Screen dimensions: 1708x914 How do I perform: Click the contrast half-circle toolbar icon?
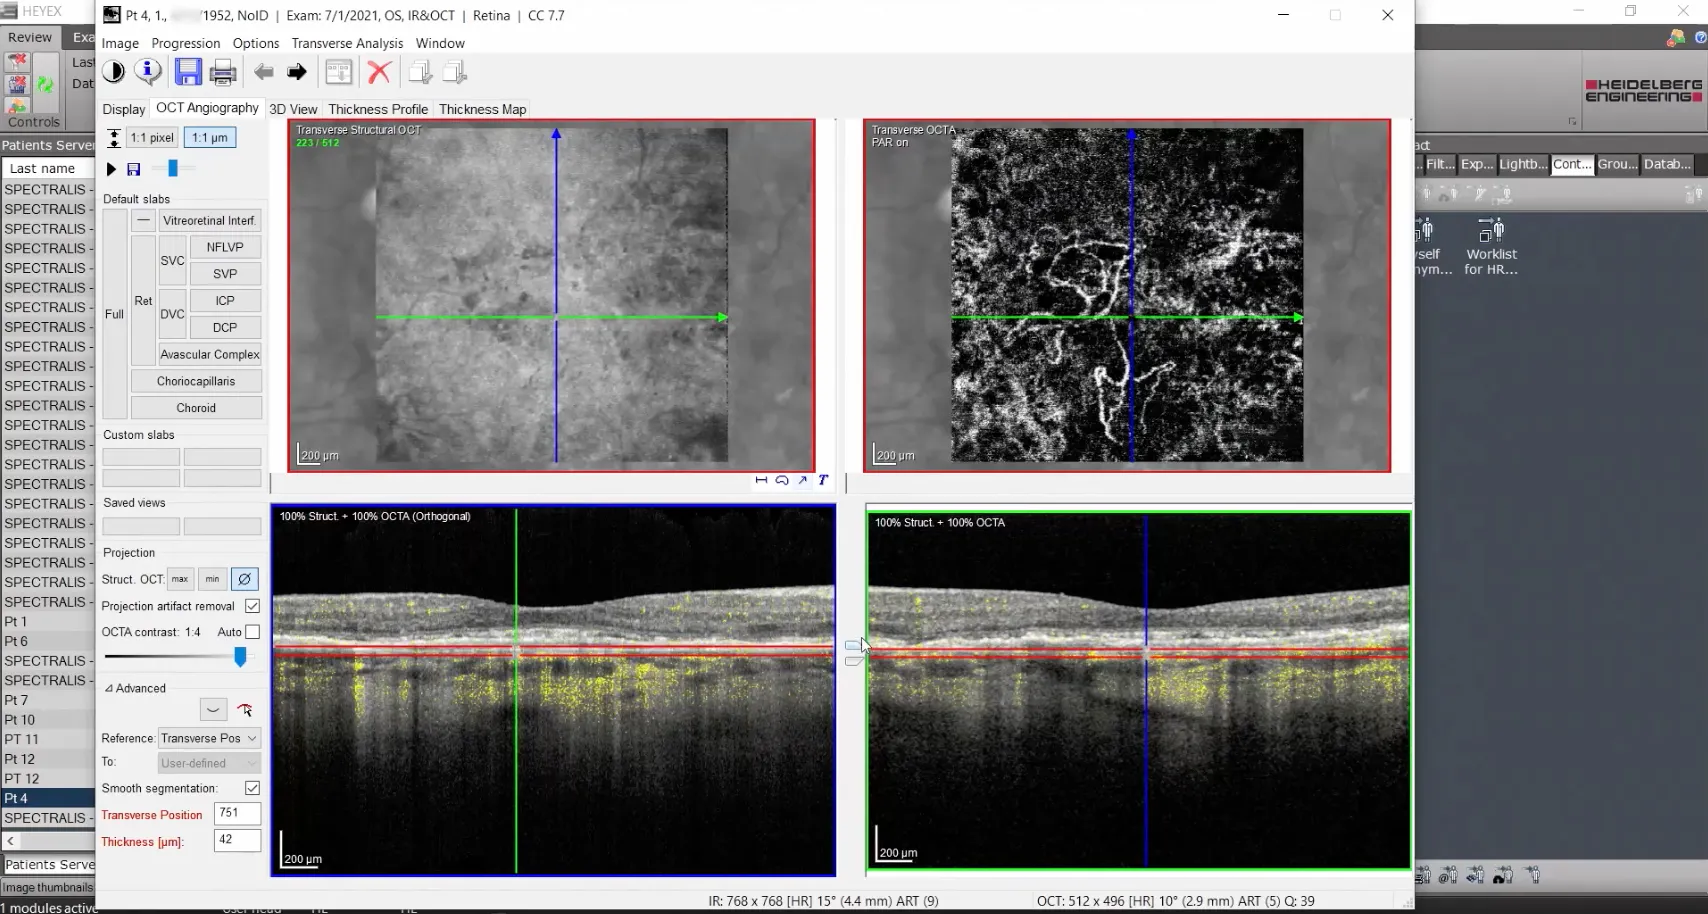[114, 72]
